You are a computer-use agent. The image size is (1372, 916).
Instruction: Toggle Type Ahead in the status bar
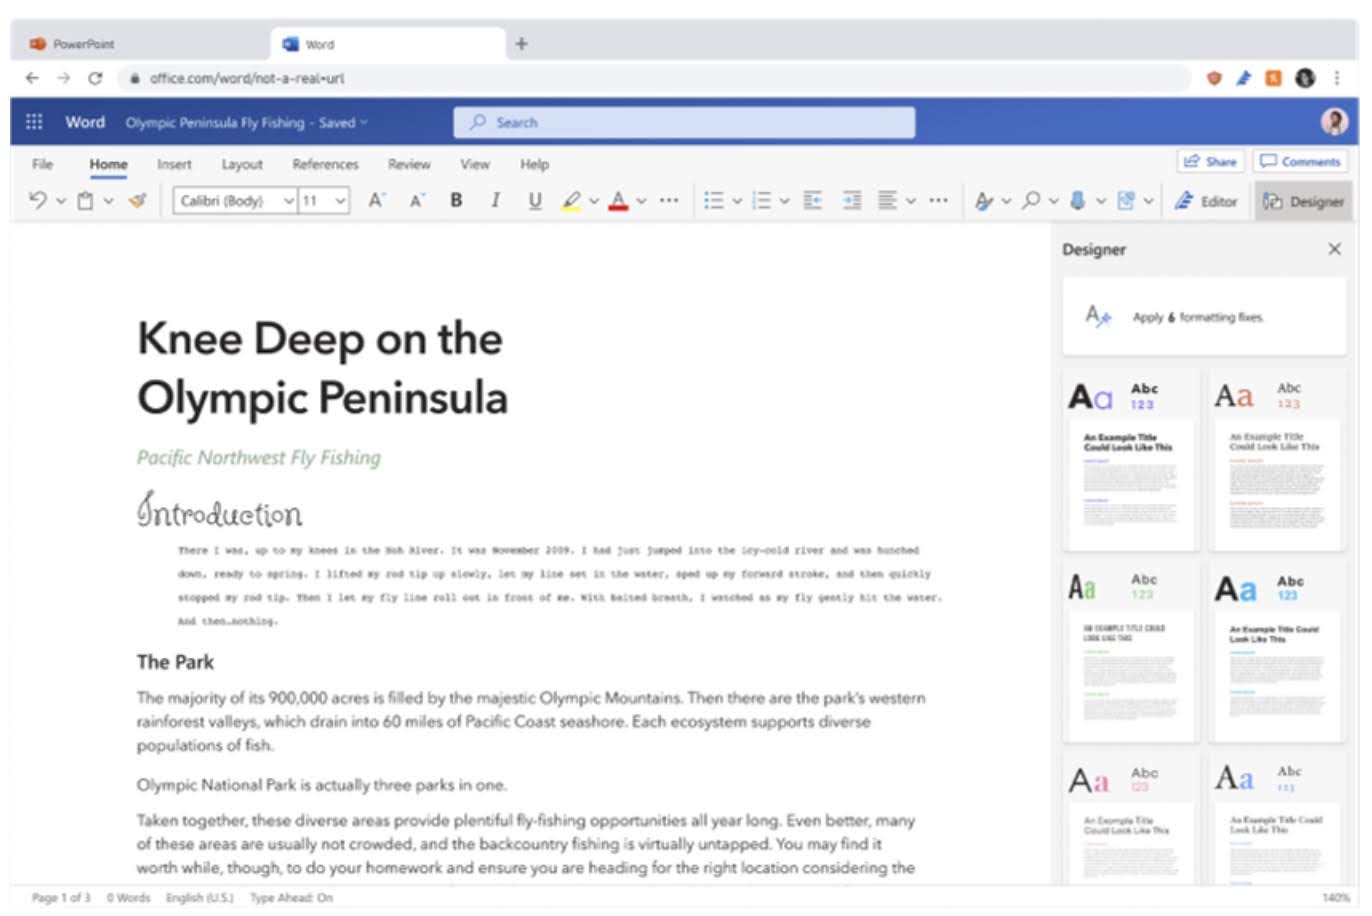[291, 898]
